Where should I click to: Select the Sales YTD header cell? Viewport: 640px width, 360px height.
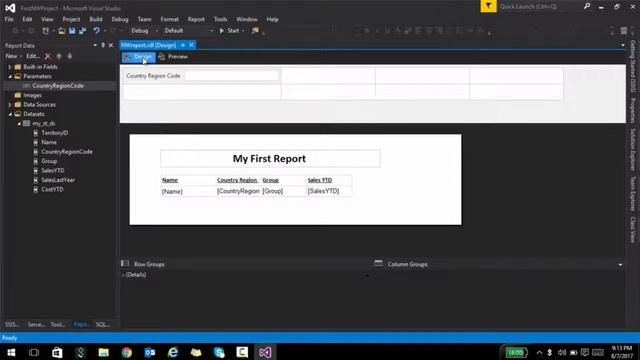[x=329, y=180]
